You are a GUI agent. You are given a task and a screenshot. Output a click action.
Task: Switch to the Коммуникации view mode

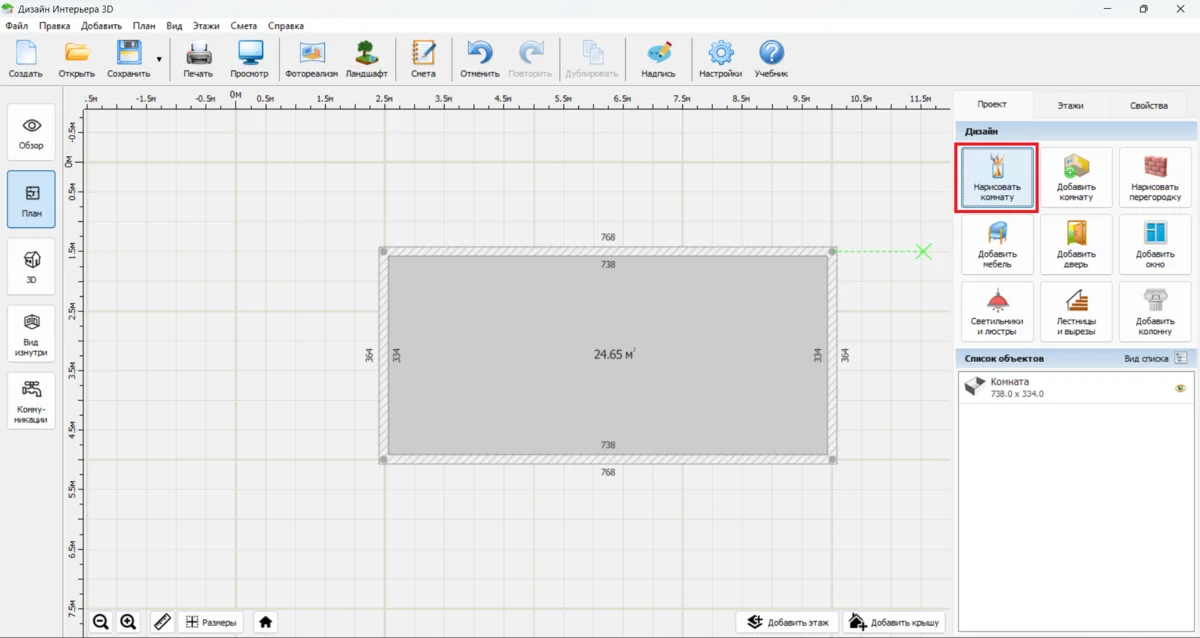coord(31,401)
